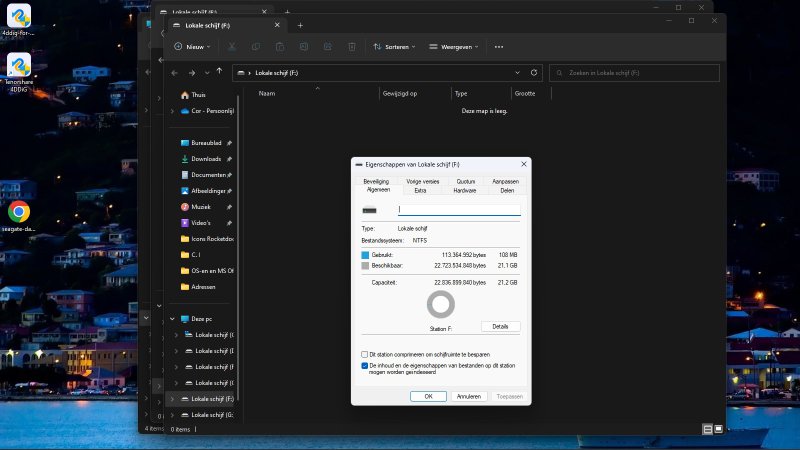
Task: Open Downloads folder in sidebar
Action: pyautogui.click(x=206, y=158)
